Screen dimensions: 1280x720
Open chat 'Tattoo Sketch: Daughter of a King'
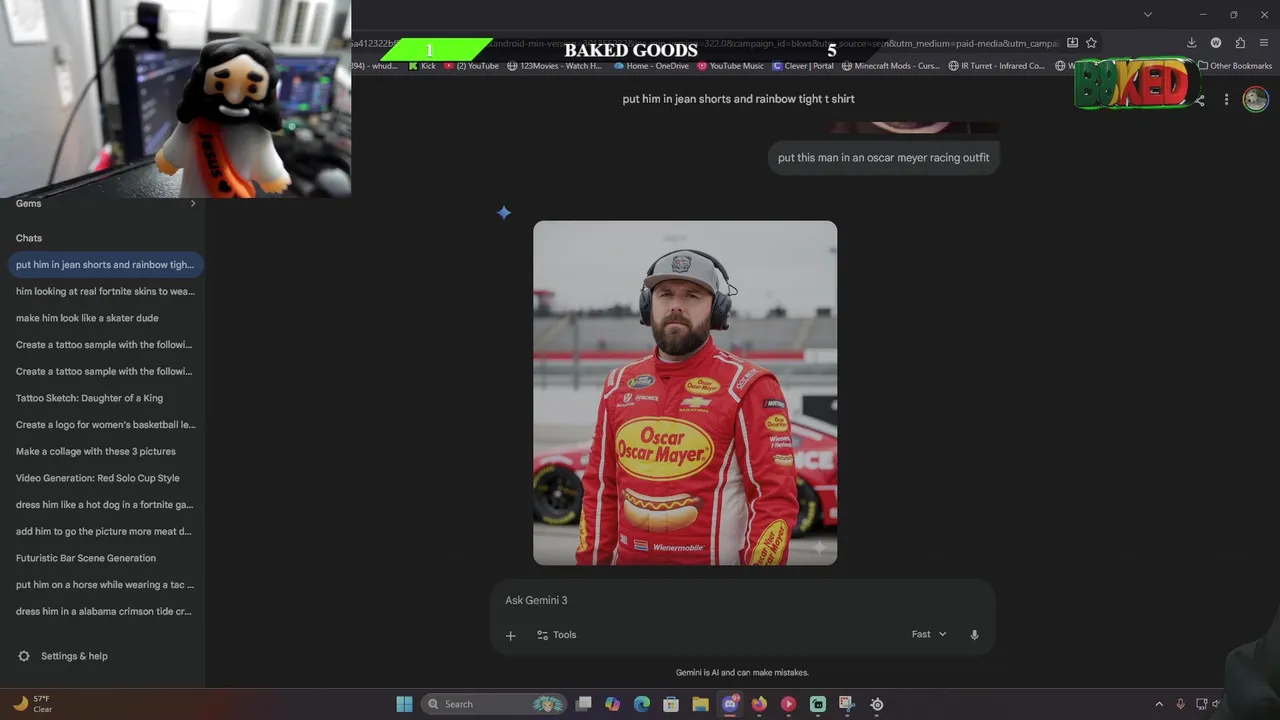tap(104, 398)
